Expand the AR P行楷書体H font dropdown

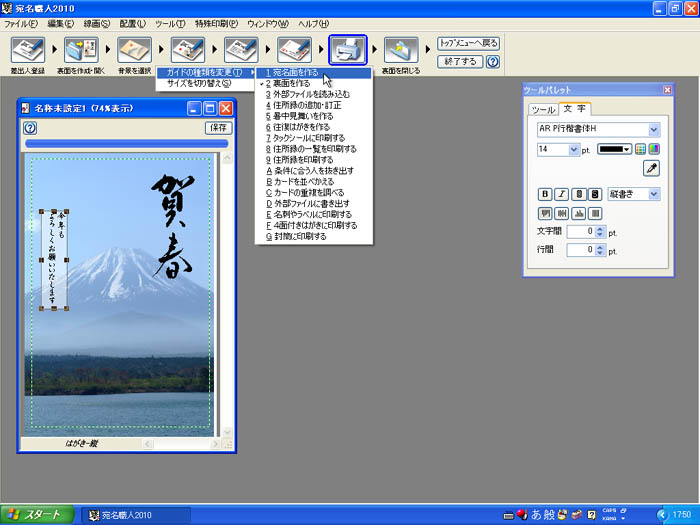click(x=653, y=129)
